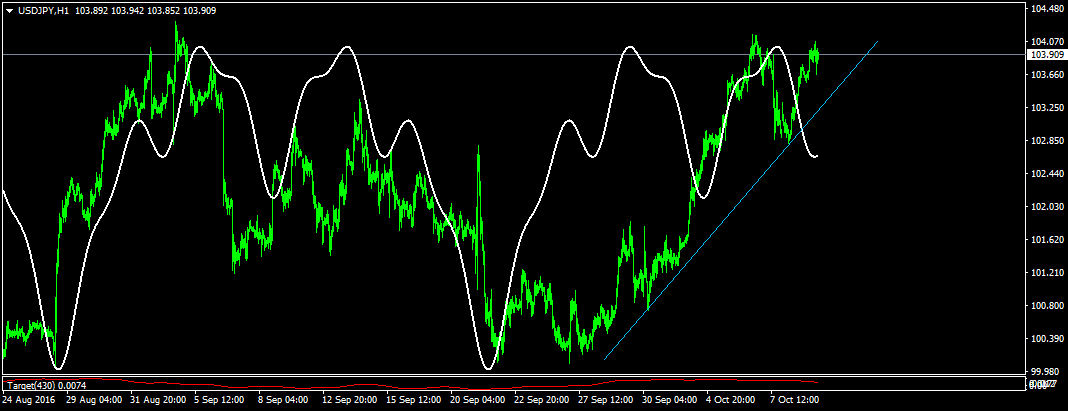Select the blue ascending trendline
This screenshot has height=411, width=1068.
click(740, 202)
